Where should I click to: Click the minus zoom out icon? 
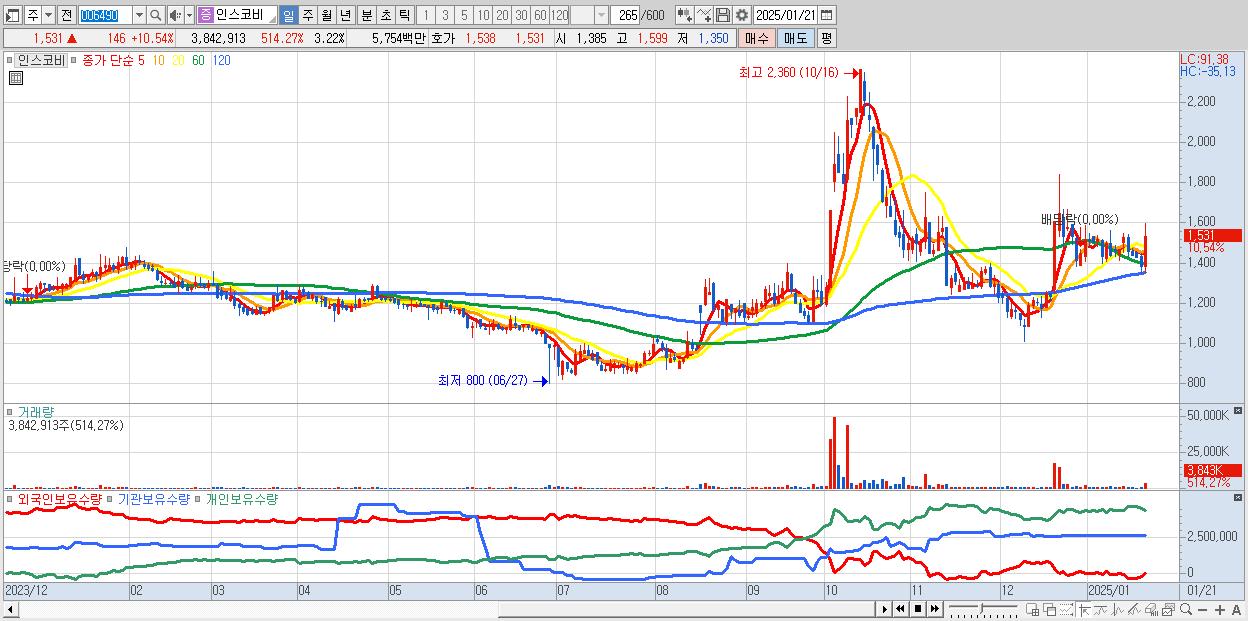coord(1202,609)
